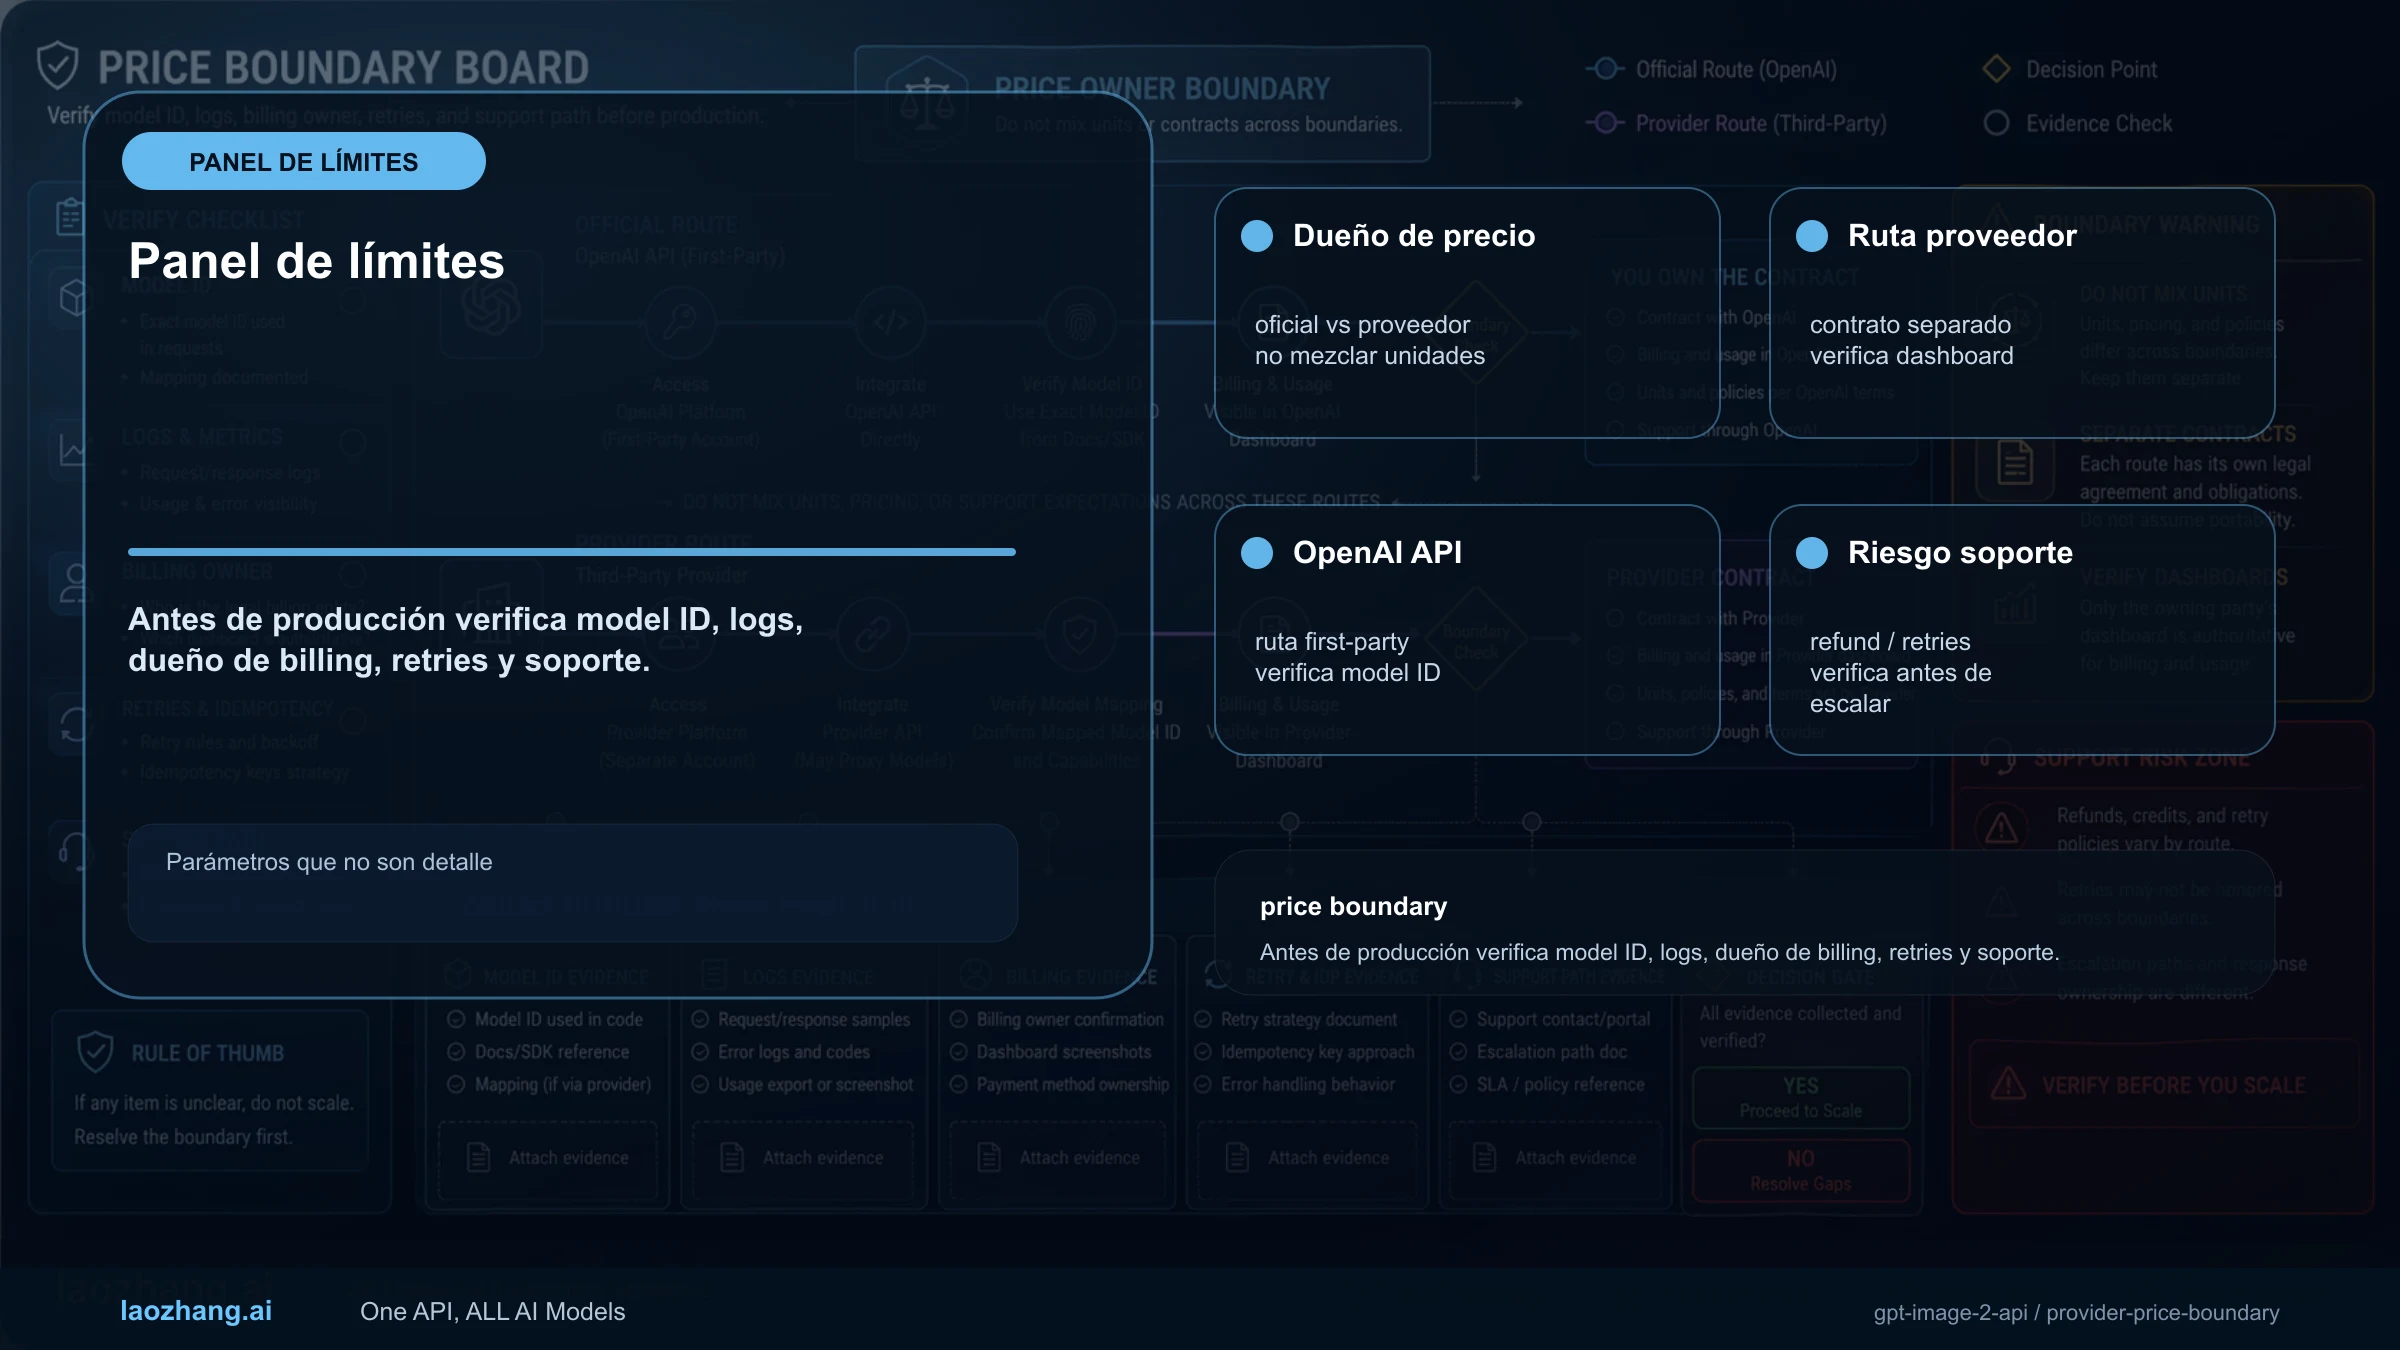Screen dimensions: 2400x1350
Task: Click One API, ALL AI Models tagline
Action: pos(492,1311)
